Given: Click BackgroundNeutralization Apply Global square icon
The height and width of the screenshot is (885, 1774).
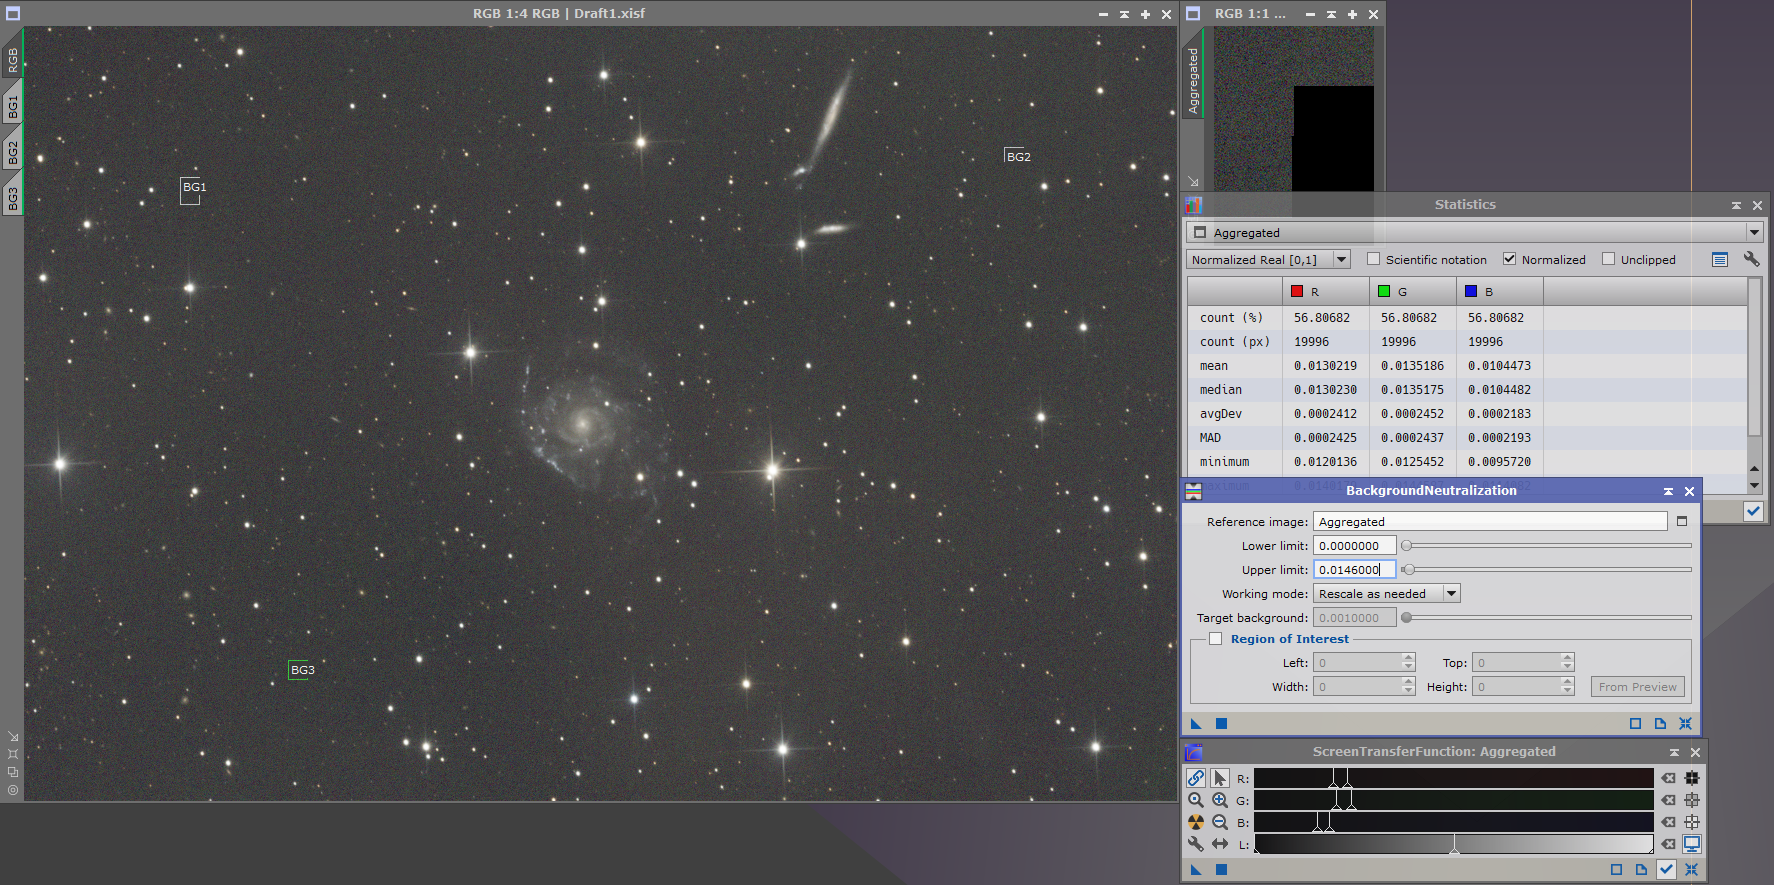Looking at the screenshot, I should click(1221, 724).
